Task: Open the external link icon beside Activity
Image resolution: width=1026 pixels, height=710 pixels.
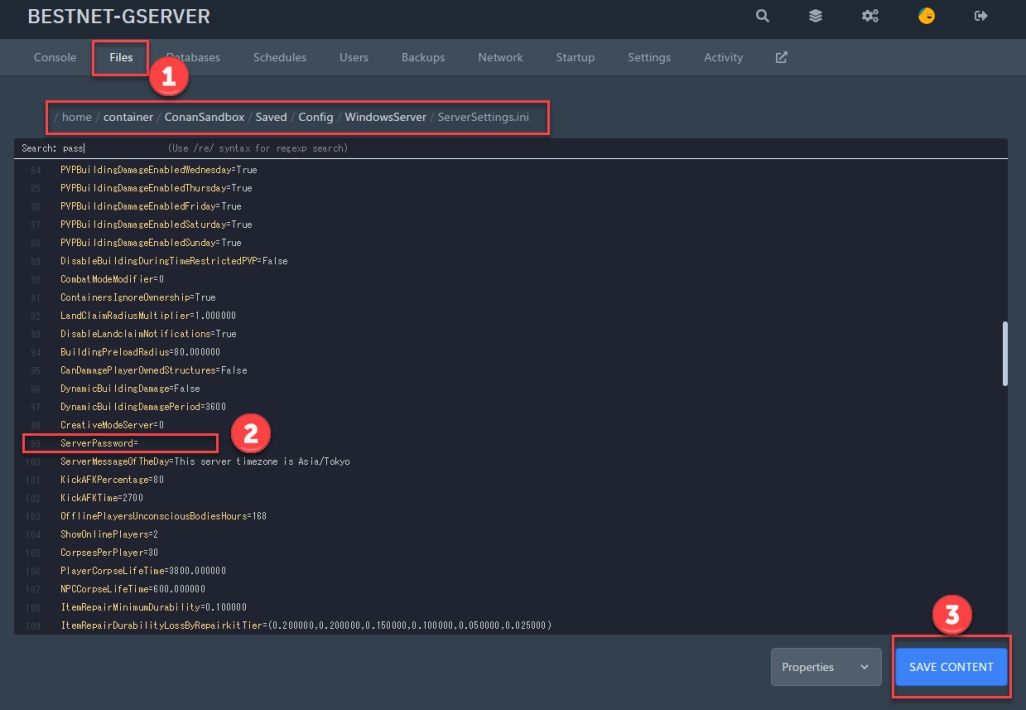Action: 781,57
